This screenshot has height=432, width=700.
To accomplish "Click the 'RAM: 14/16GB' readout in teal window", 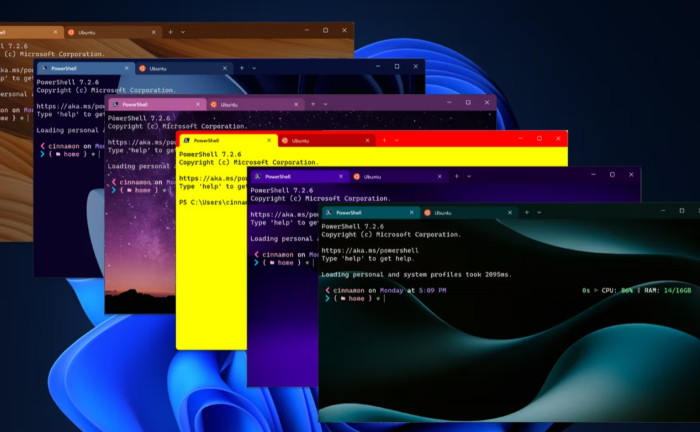I will point(668,291).
